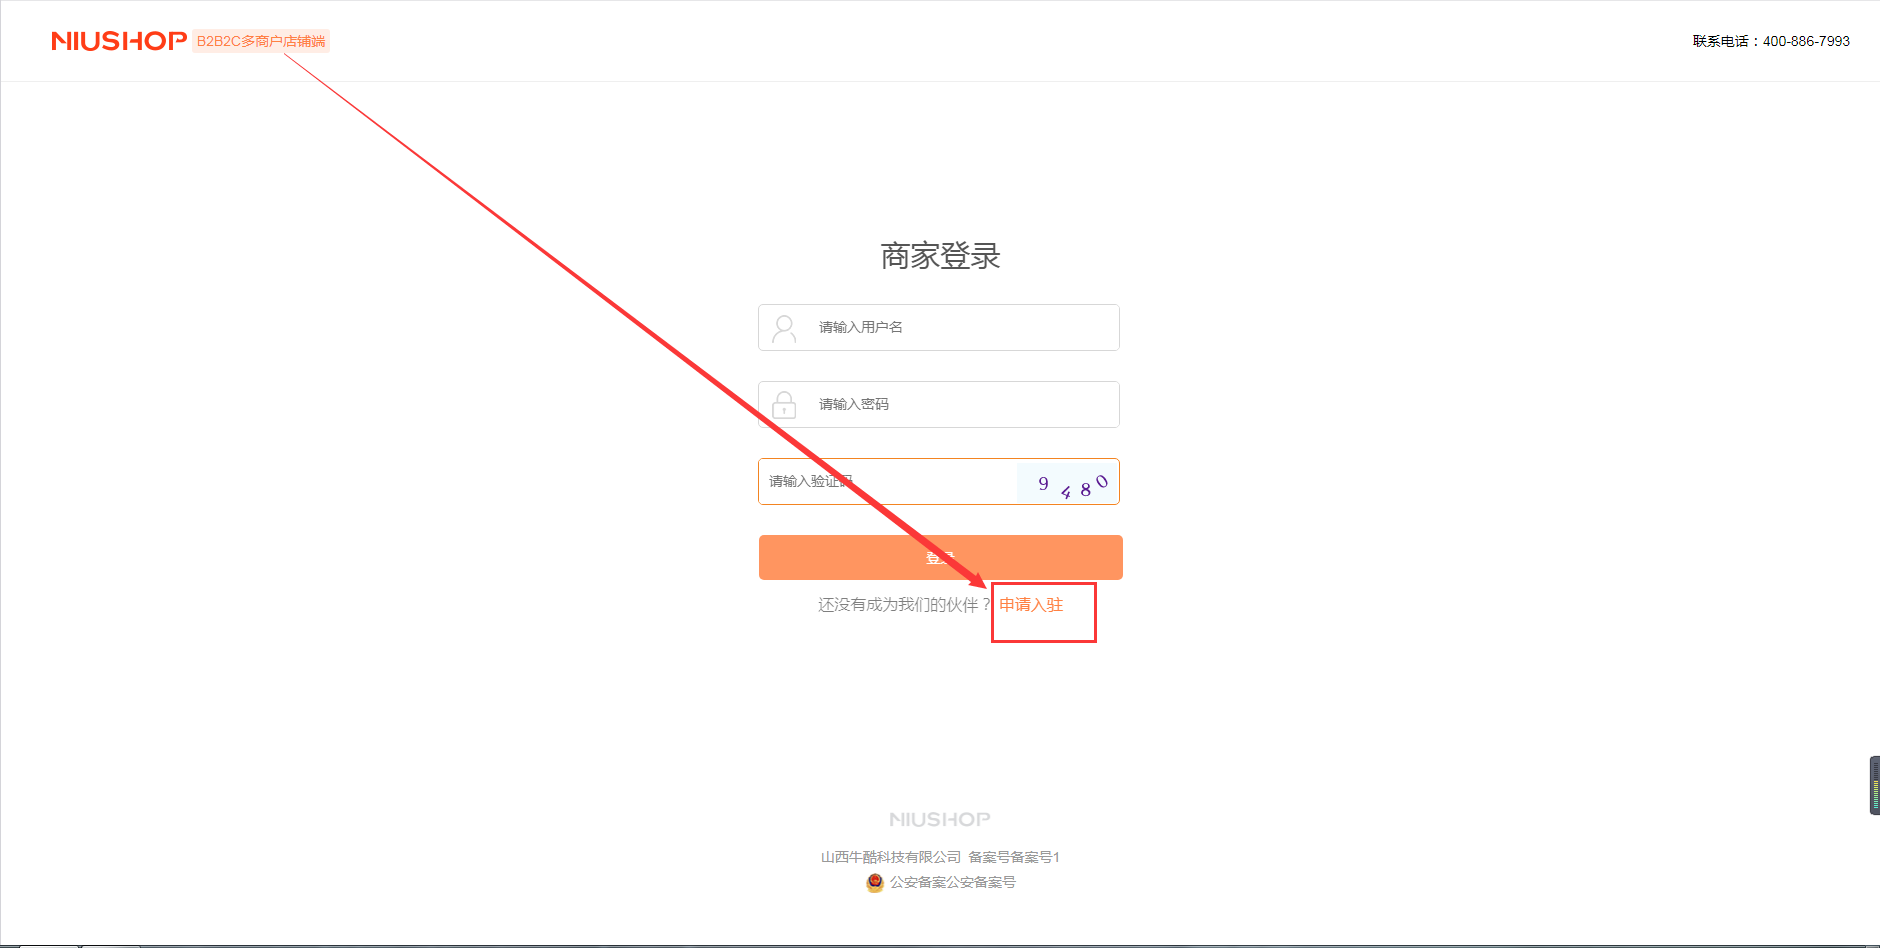Click the contact phone 400-886-7993
The image size is (1880, 948).
(x=1806, y=41)
